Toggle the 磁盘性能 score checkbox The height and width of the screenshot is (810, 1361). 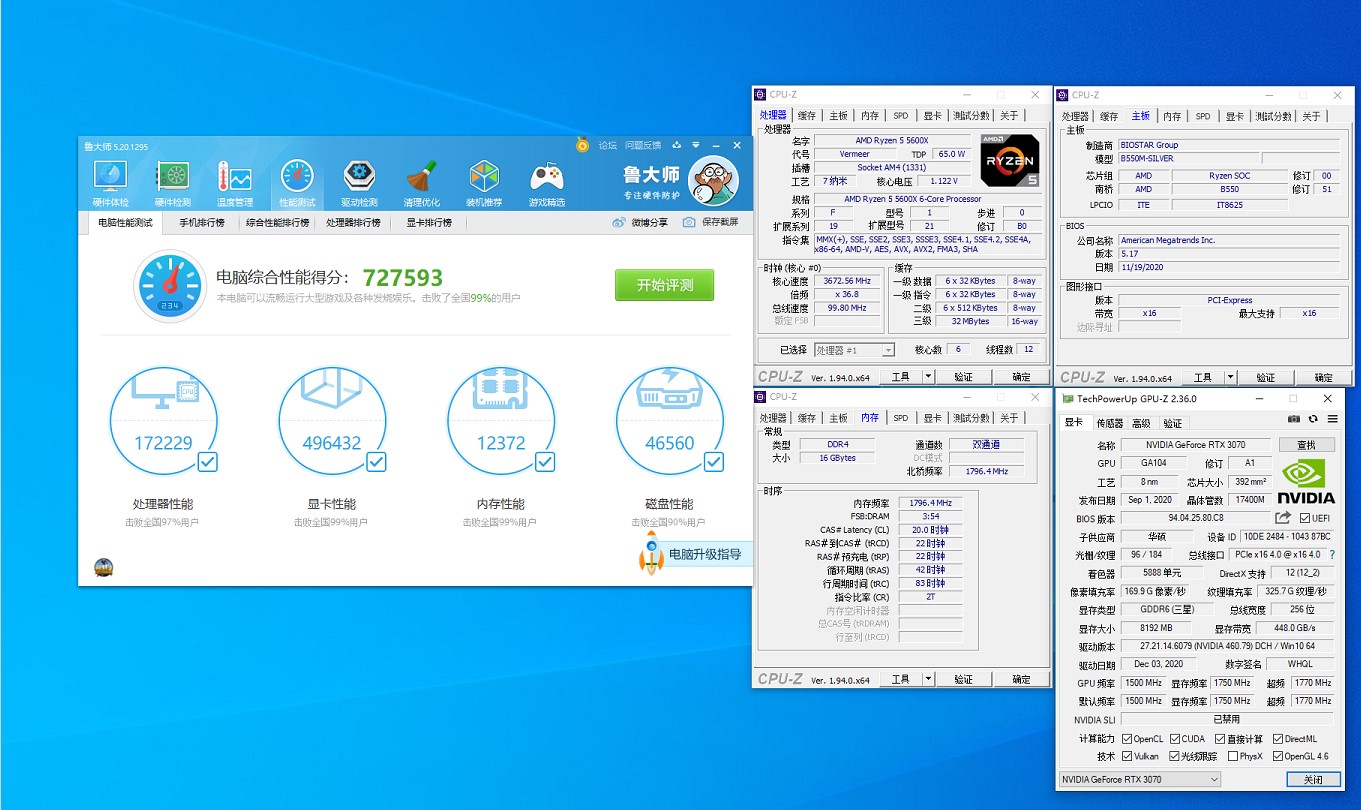pyautogui.click(x=713, y=461)
